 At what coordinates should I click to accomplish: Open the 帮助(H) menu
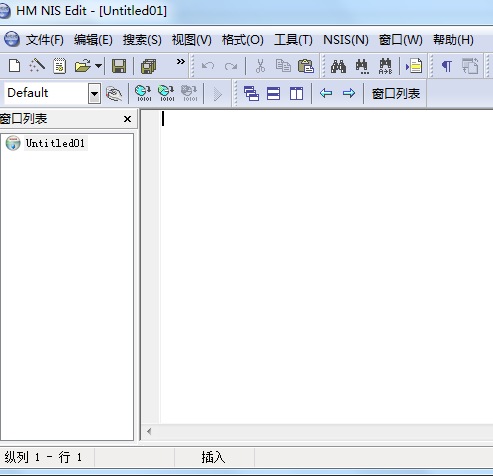[x=453, y=40]
